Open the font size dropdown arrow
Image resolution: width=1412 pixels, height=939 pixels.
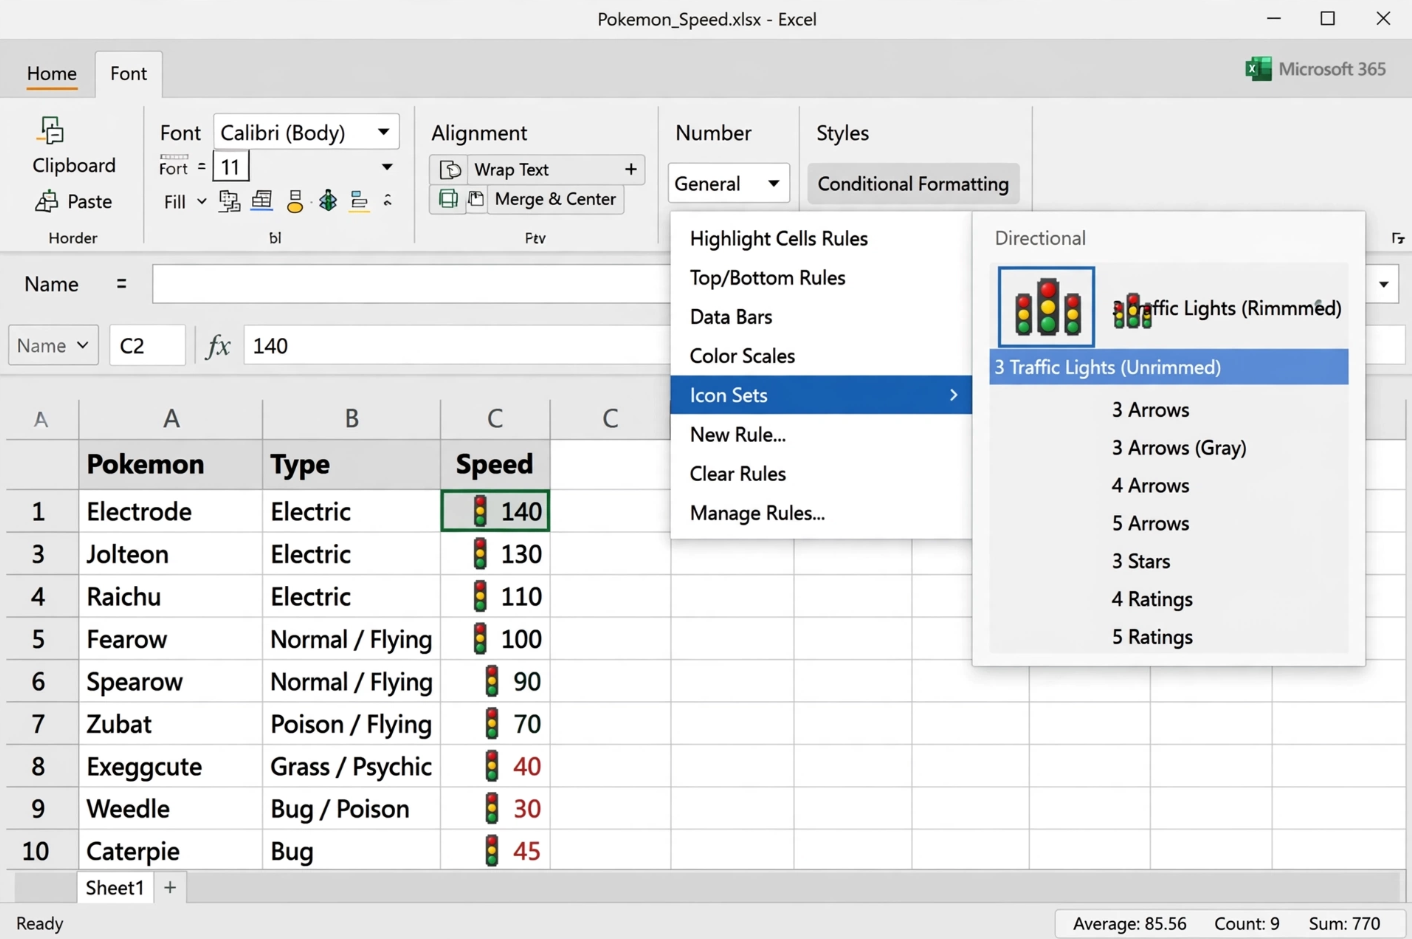[387, 167]
